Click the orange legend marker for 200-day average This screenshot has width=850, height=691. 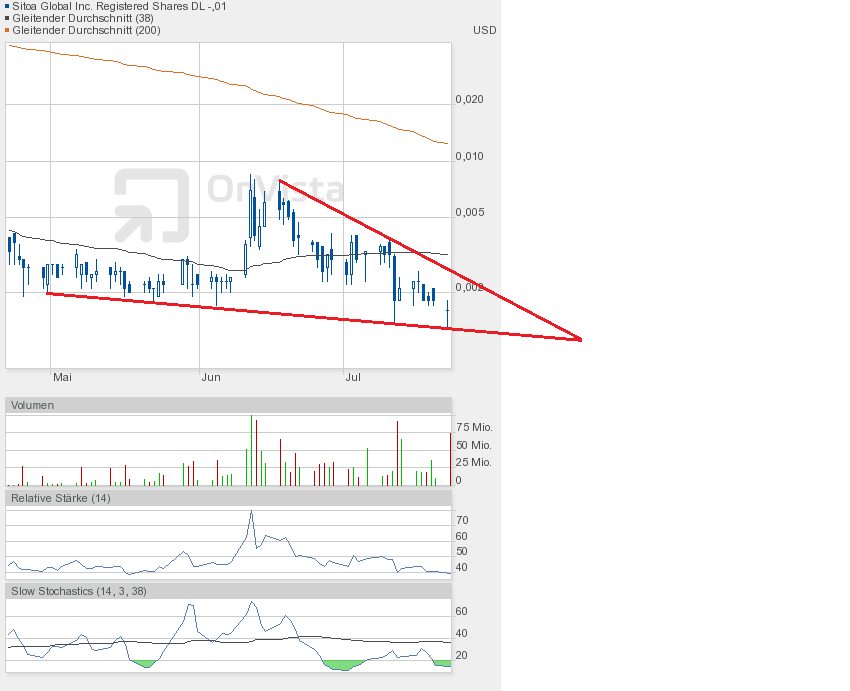[7, 30]
